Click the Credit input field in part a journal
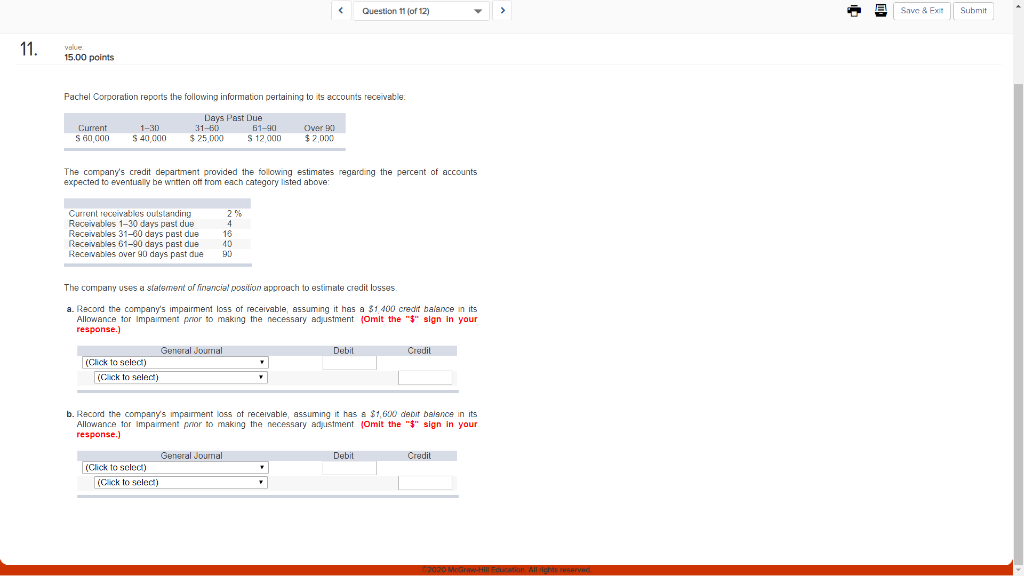1024x576 pixels. click(424, 377)
